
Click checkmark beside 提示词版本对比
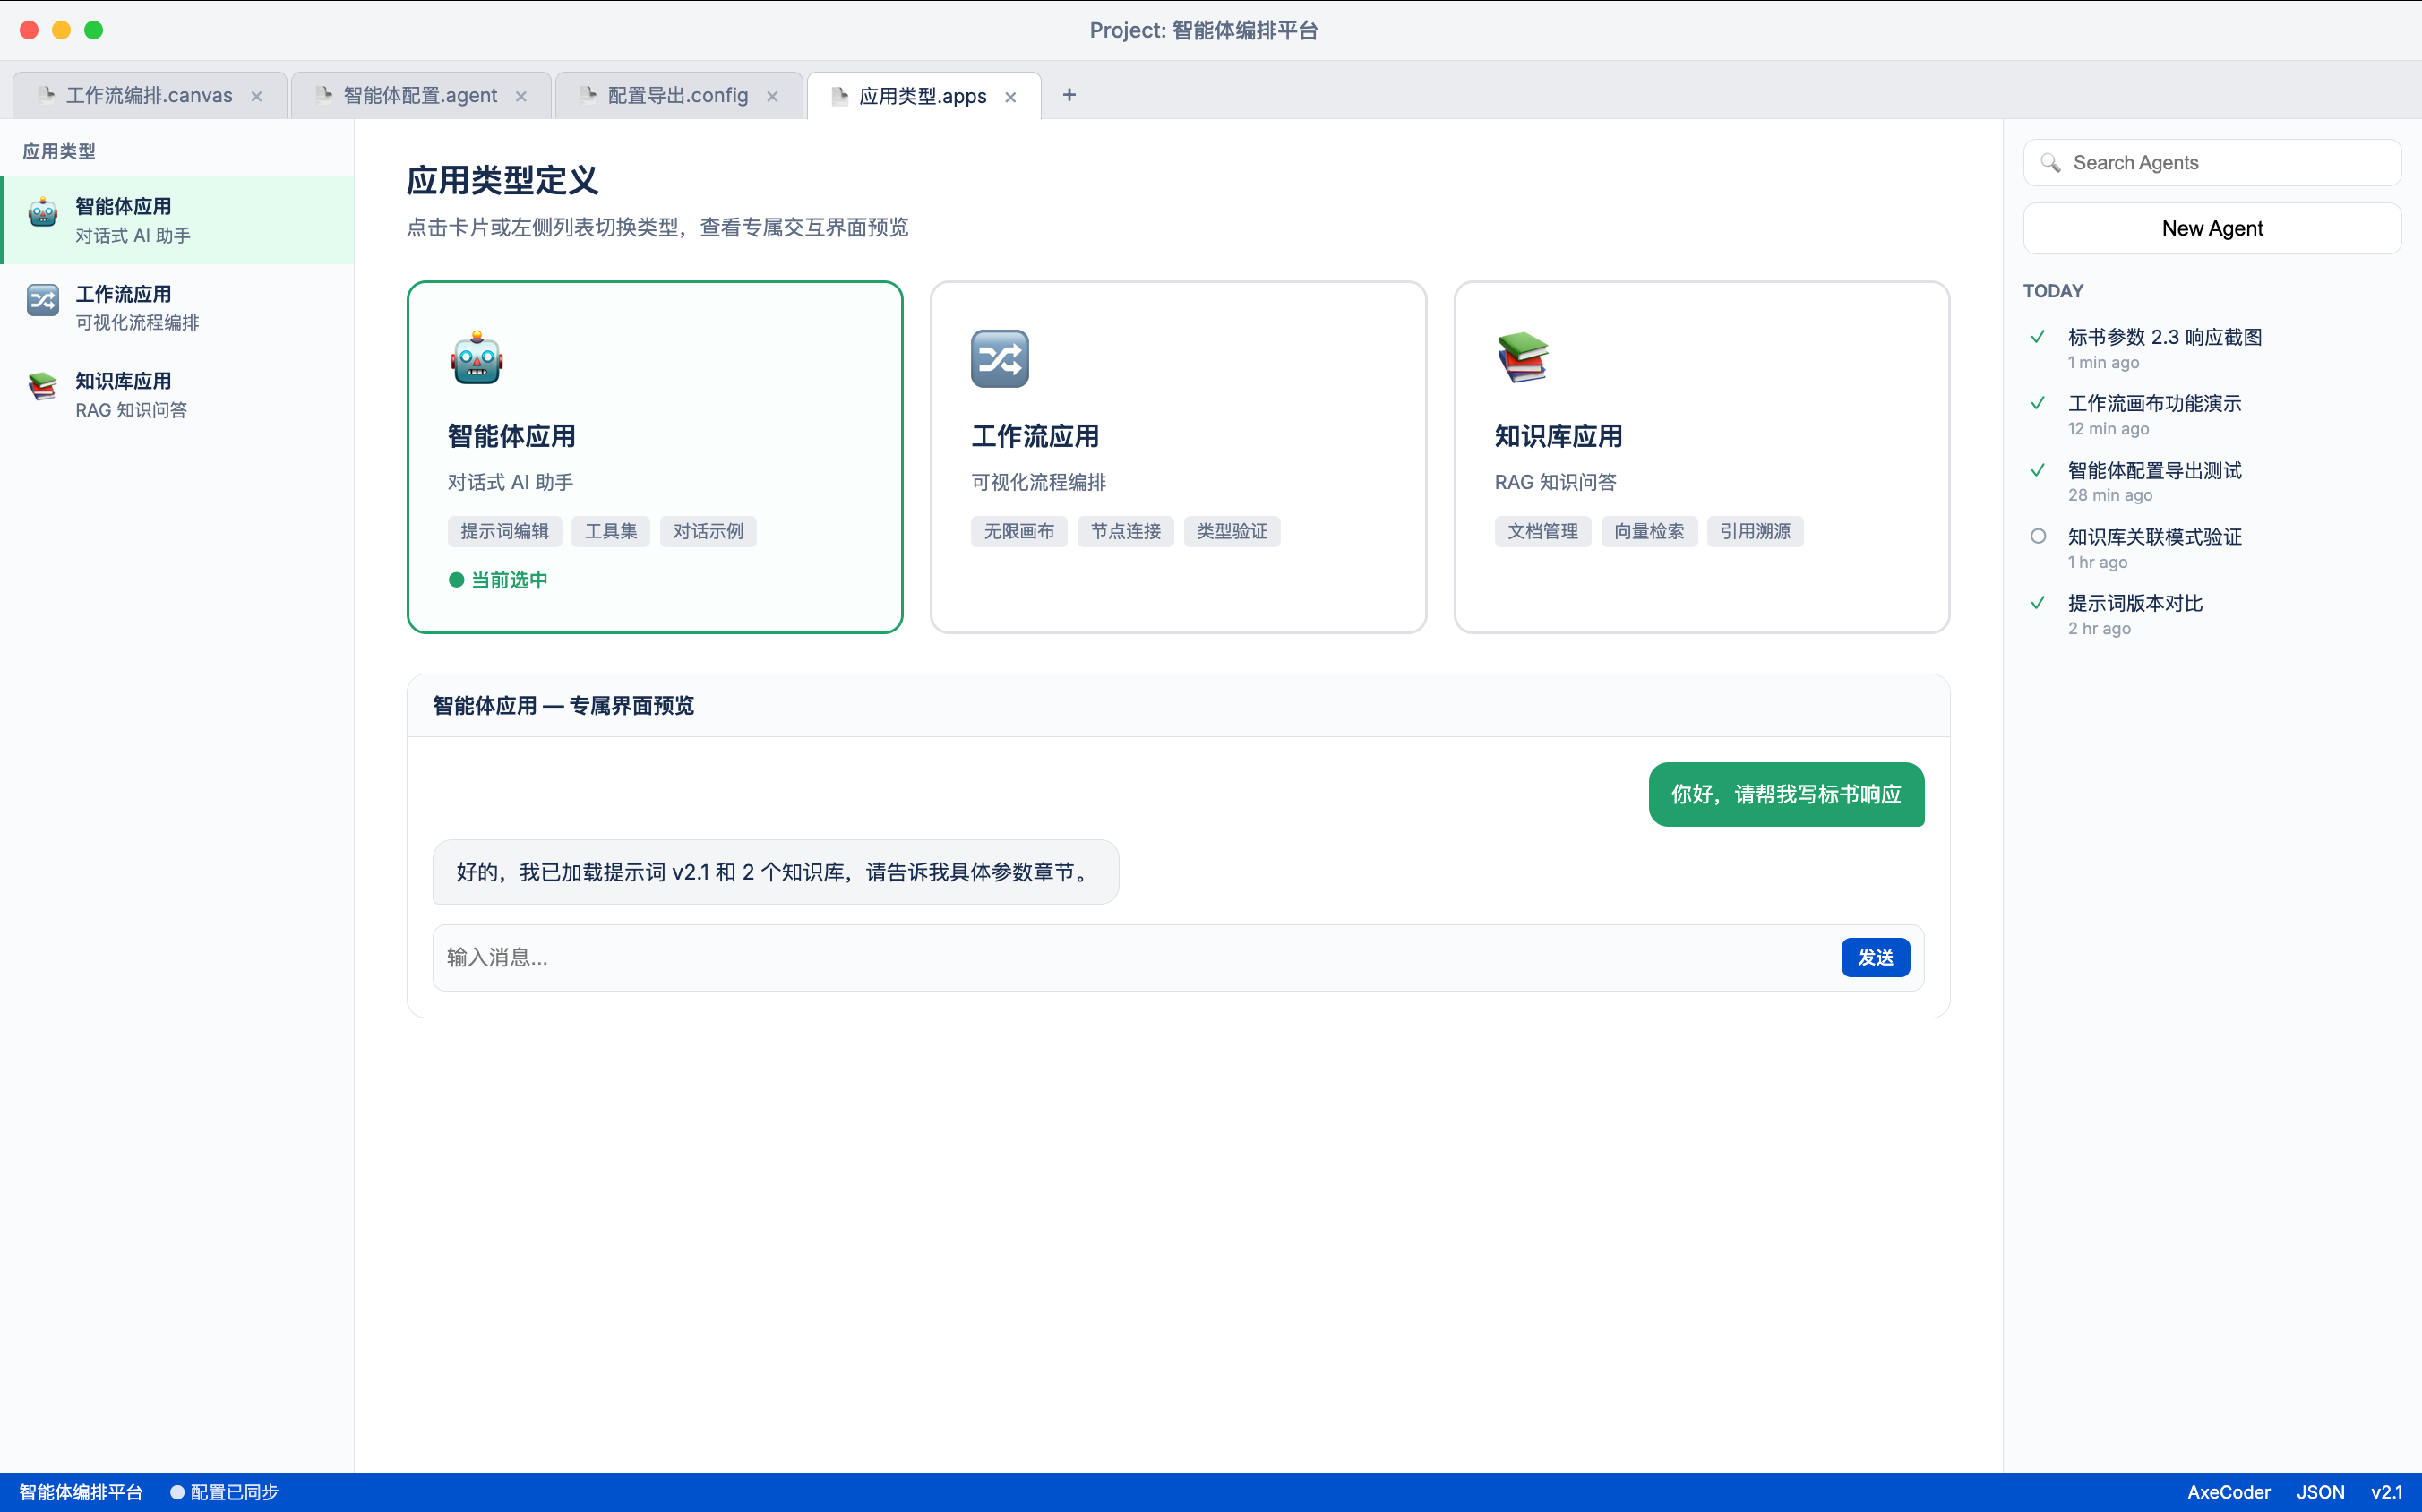tap(2038, 603)
